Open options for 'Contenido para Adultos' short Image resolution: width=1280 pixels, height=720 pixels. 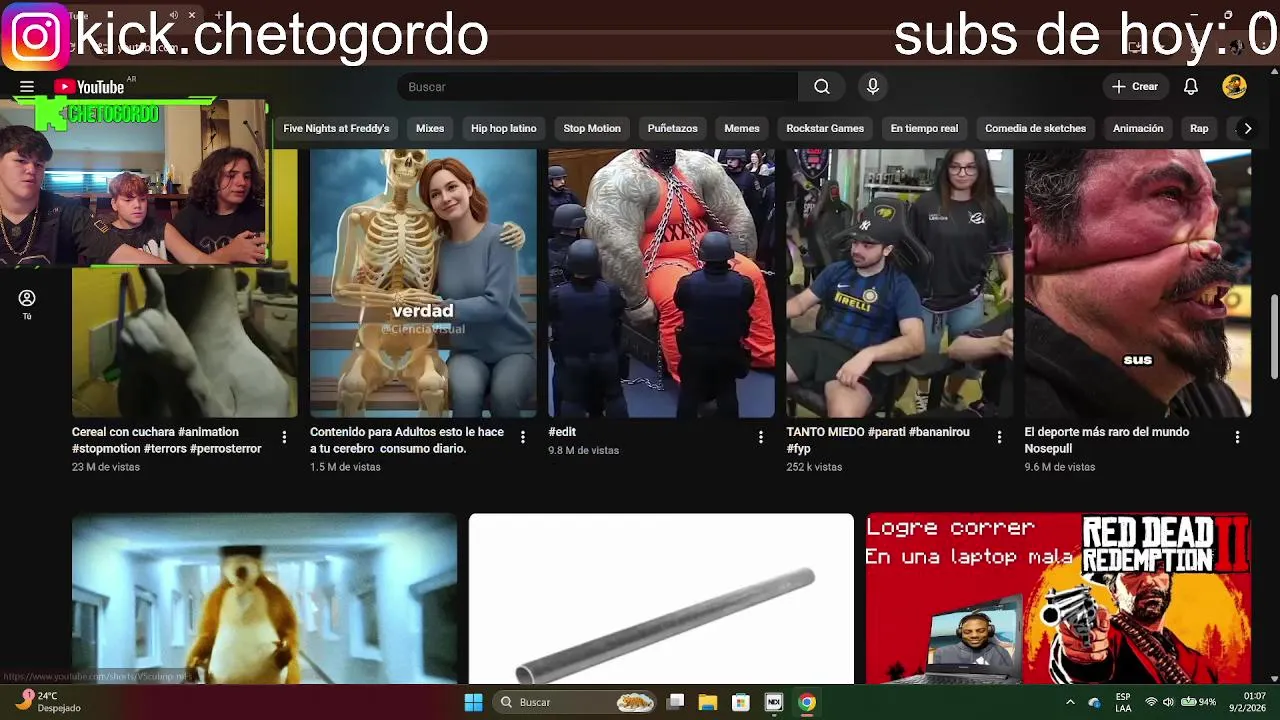tap(522, 437)
